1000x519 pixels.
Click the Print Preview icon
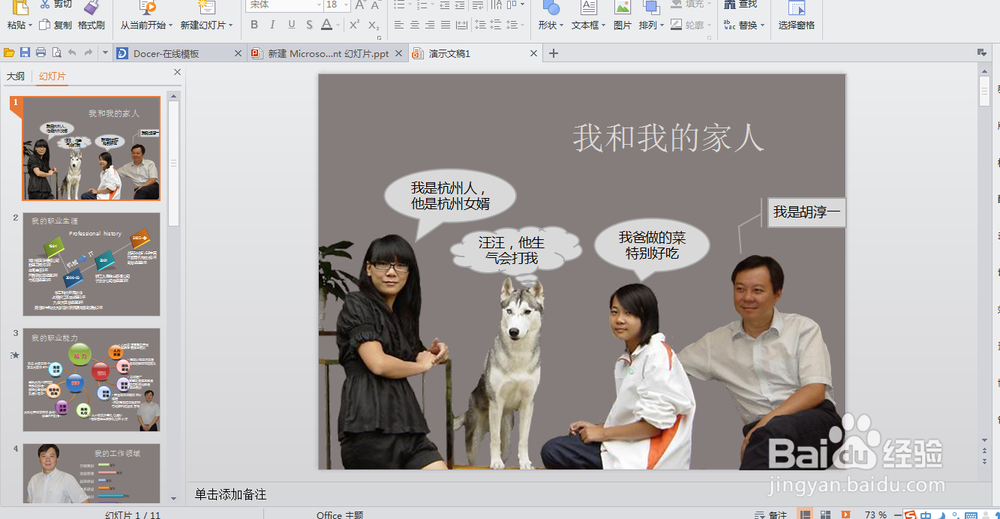[57, 53]
